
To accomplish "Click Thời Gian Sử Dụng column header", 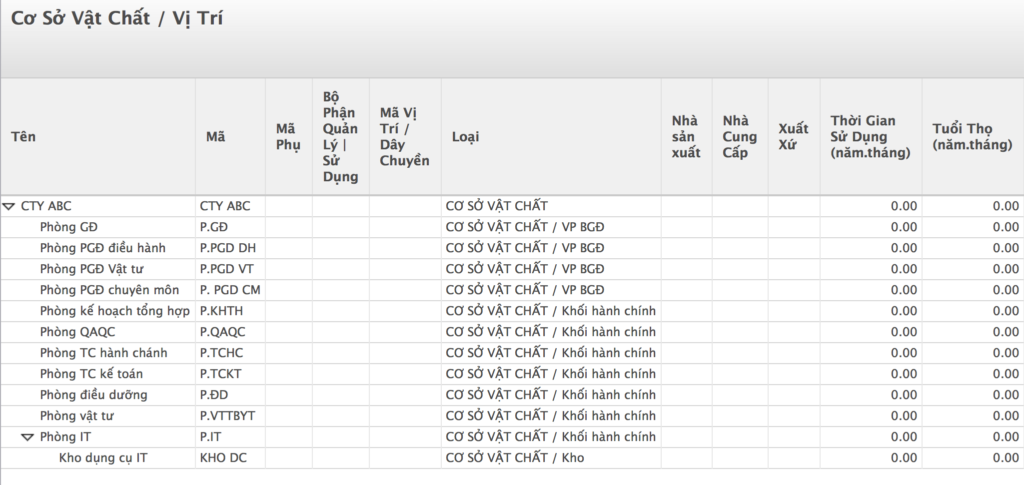I will tap(871, 136).
